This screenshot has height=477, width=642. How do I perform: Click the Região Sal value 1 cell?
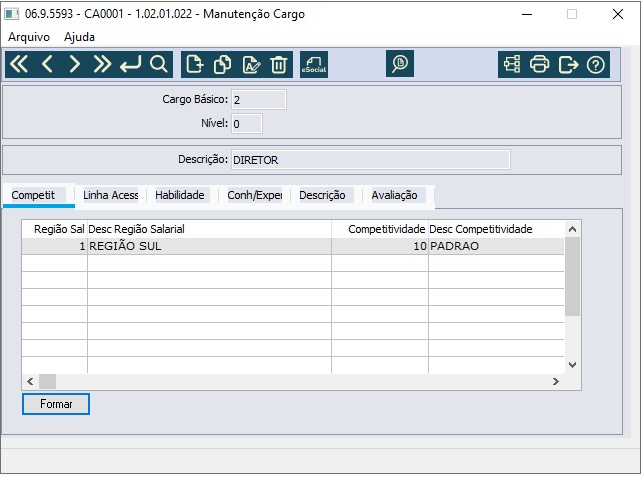[54, 246]
